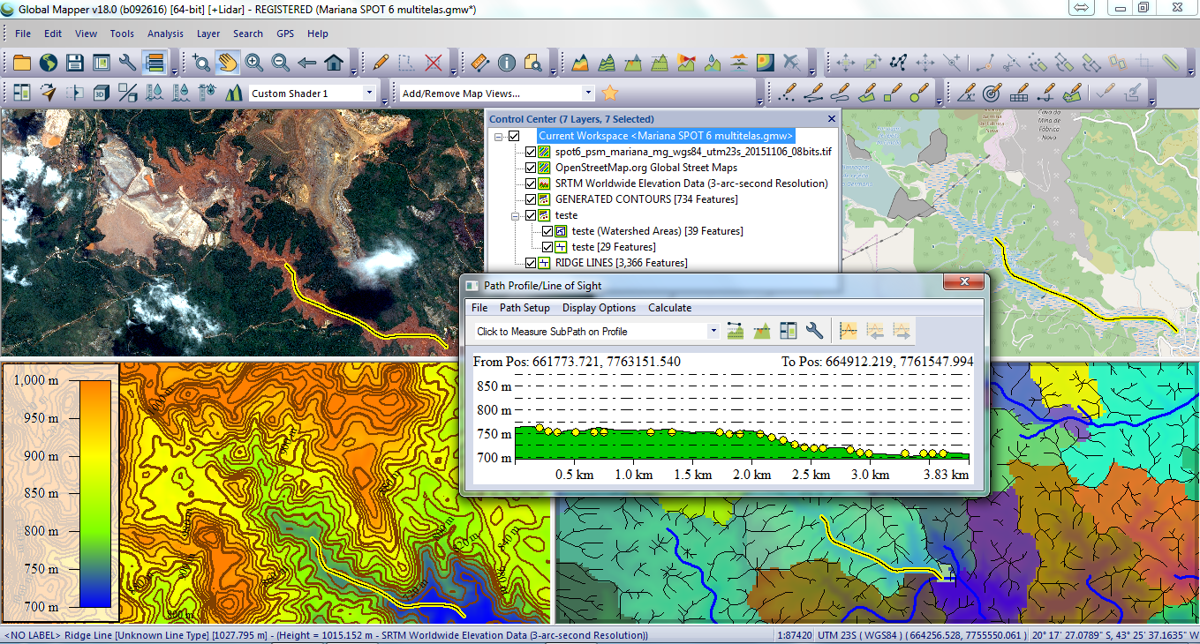Open the Analysis menu

[165, 33]
